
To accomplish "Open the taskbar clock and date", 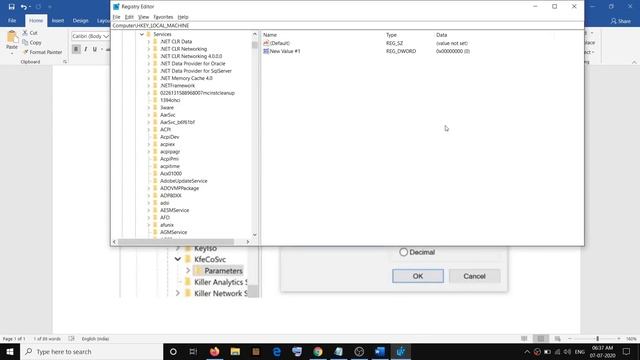I will 602,351.
